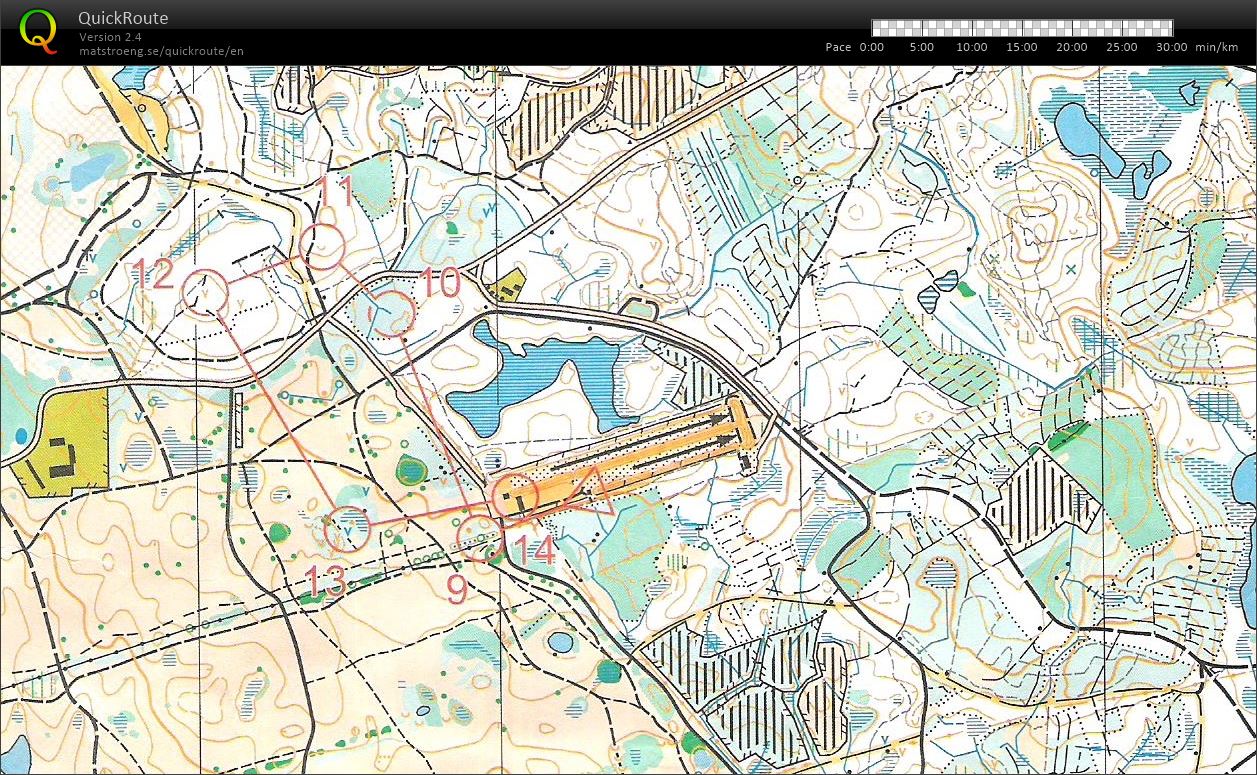Click control circle 14 near the arena
The image size is (1257, 775).
516,497
